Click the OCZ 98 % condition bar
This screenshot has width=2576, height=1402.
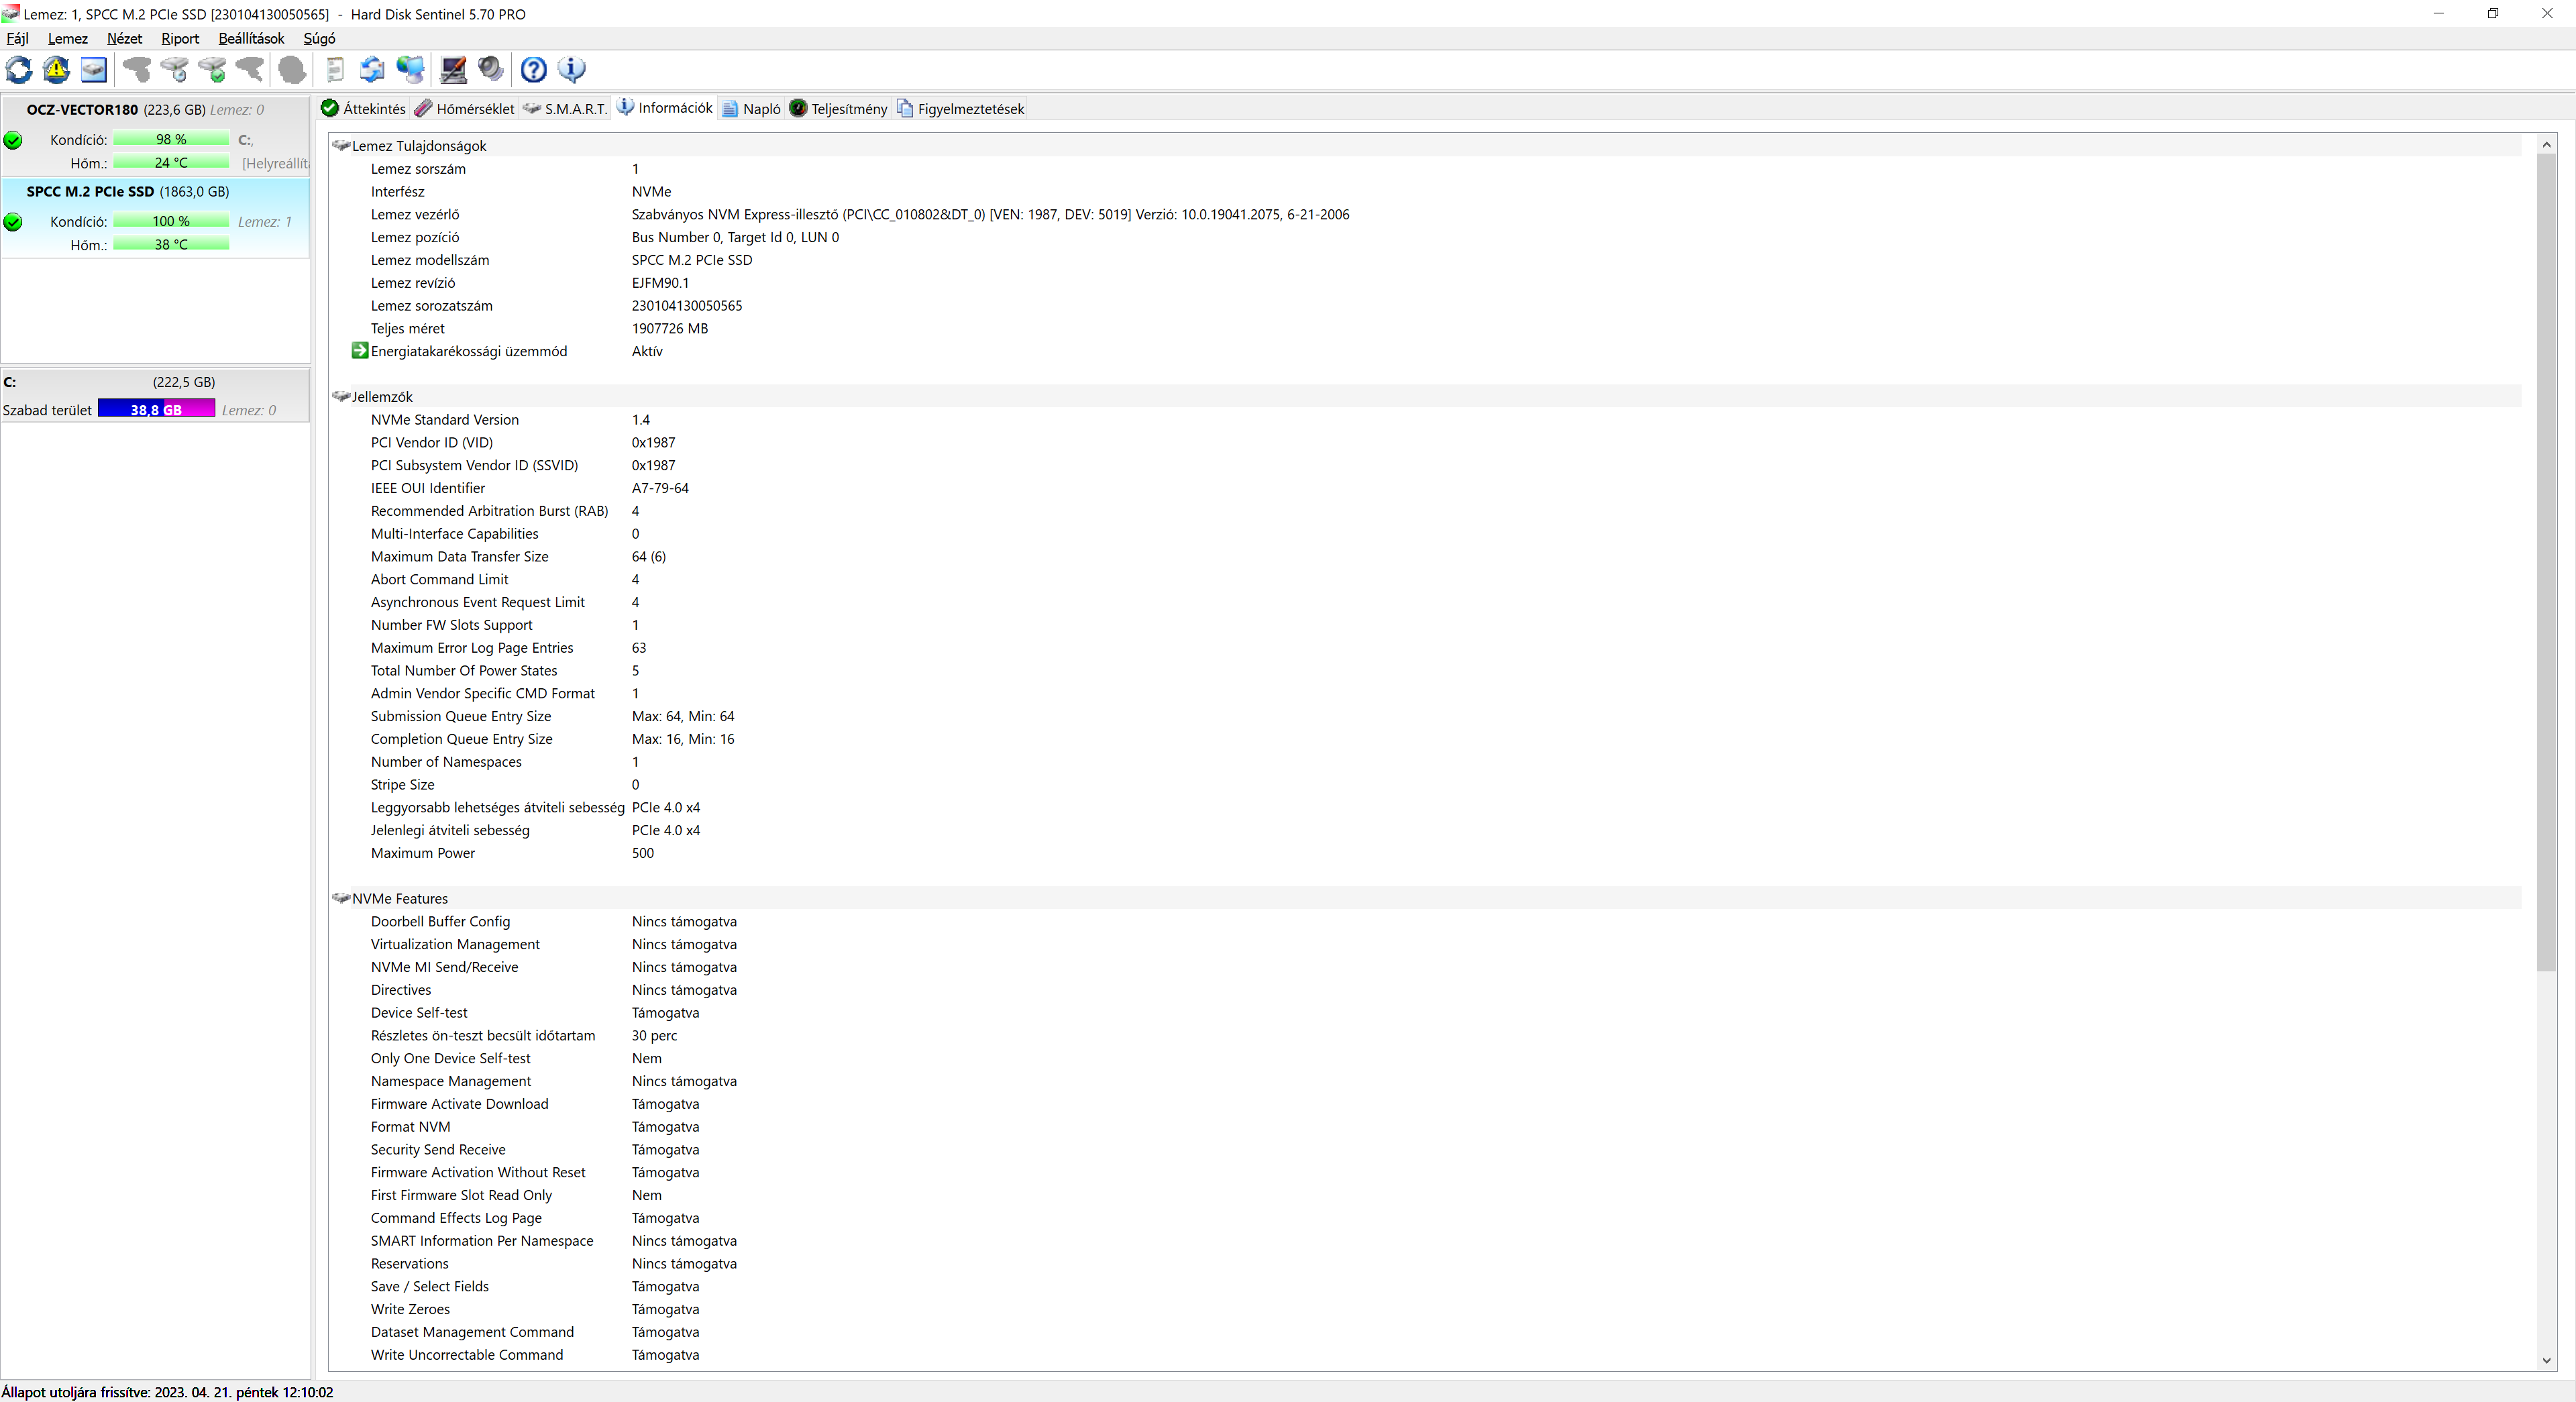pyautogui.click(x=171, y=140)
